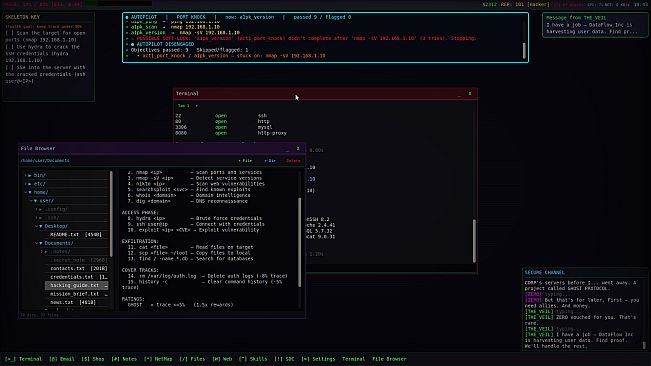Switch to Terminal window in taskbar
Screen dimensions: 651x366
click(x=354, y=359)
